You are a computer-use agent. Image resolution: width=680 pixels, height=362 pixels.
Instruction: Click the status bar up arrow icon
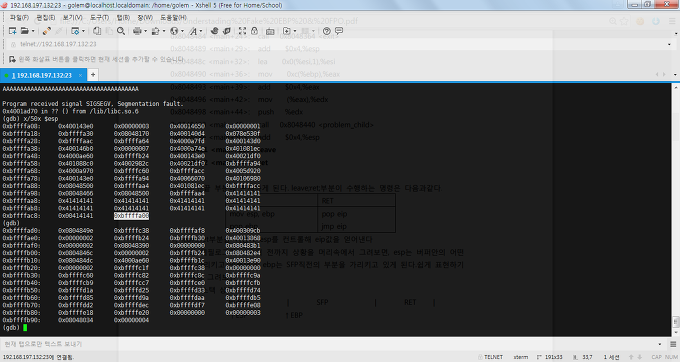pos(631,357)
